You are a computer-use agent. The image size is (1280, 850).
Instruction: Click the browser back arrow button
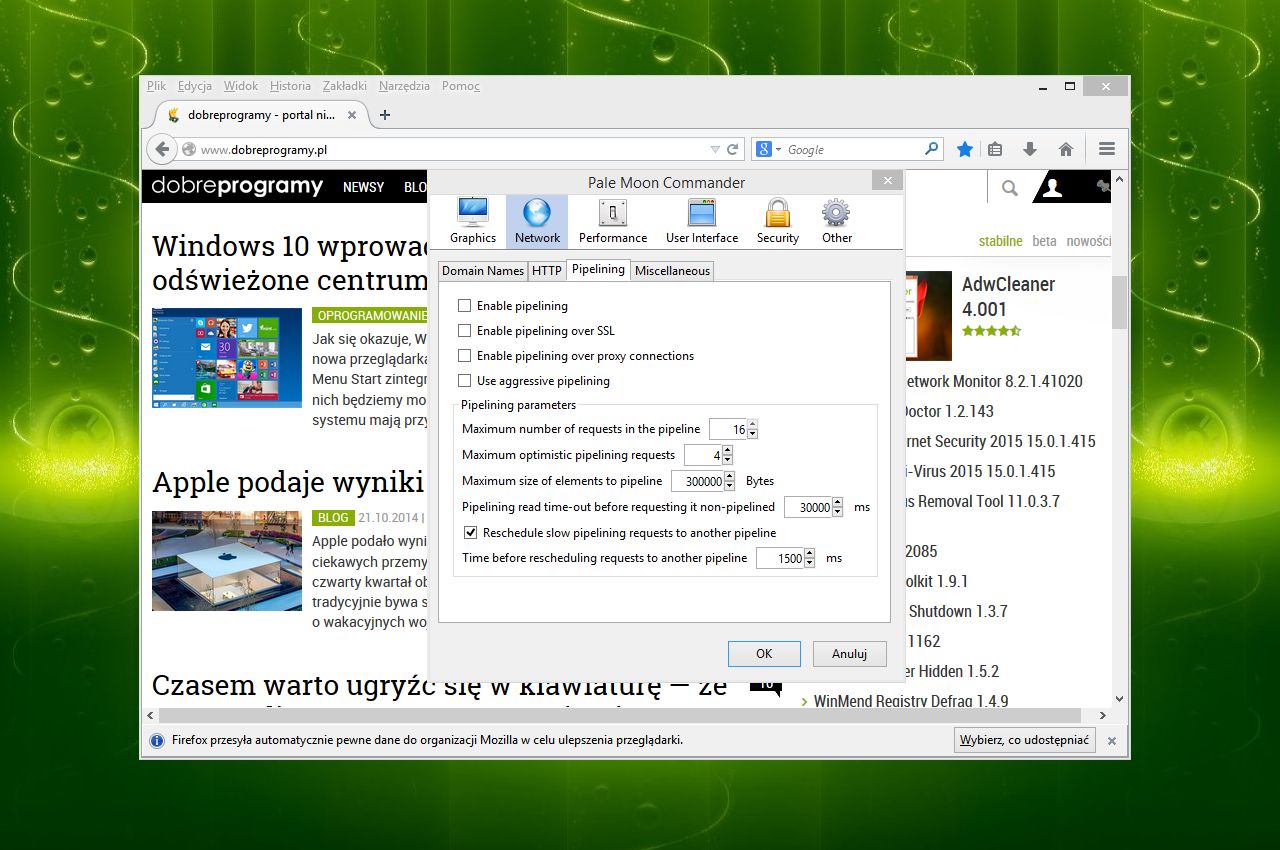tap(162, 149)
